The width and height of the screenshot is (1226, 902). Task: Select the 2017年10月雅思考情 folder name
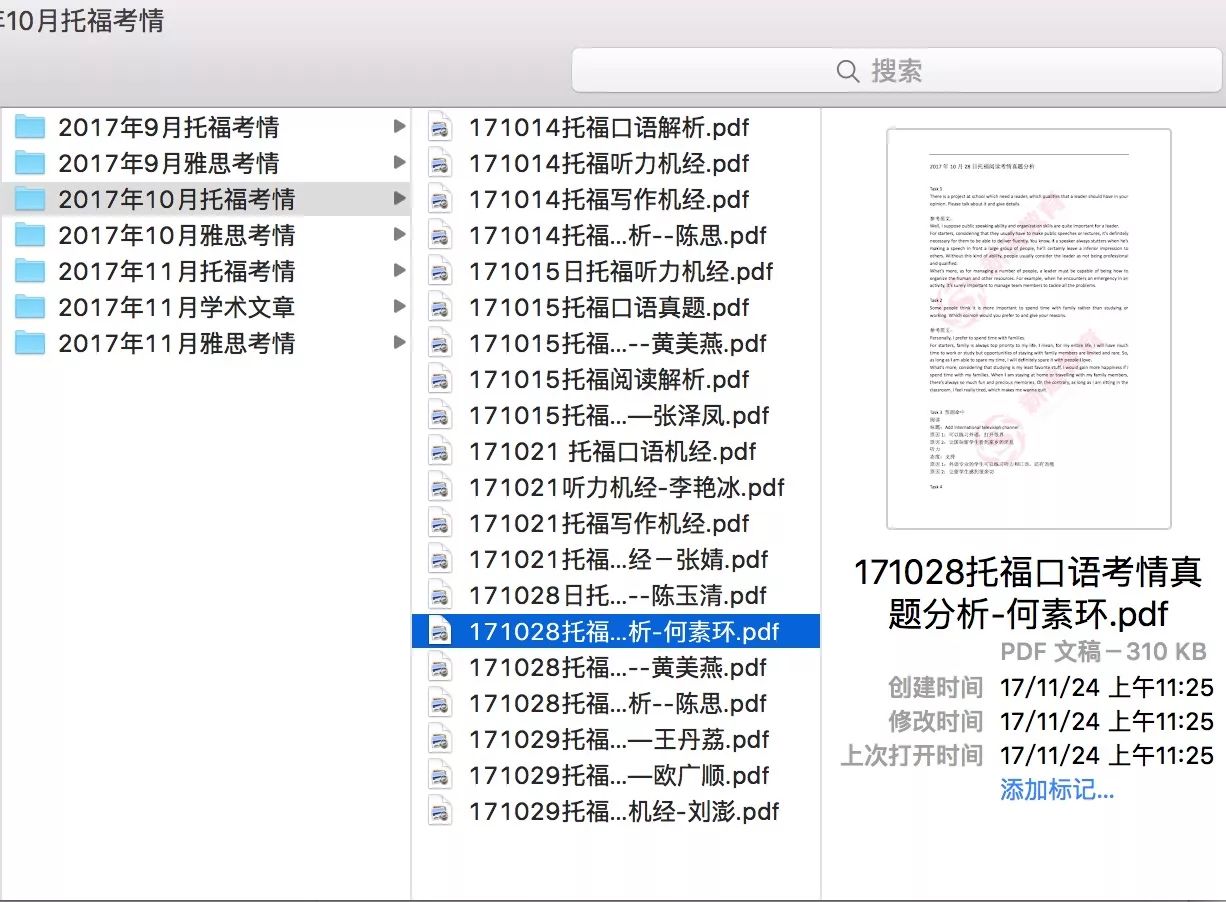point(176,235)
